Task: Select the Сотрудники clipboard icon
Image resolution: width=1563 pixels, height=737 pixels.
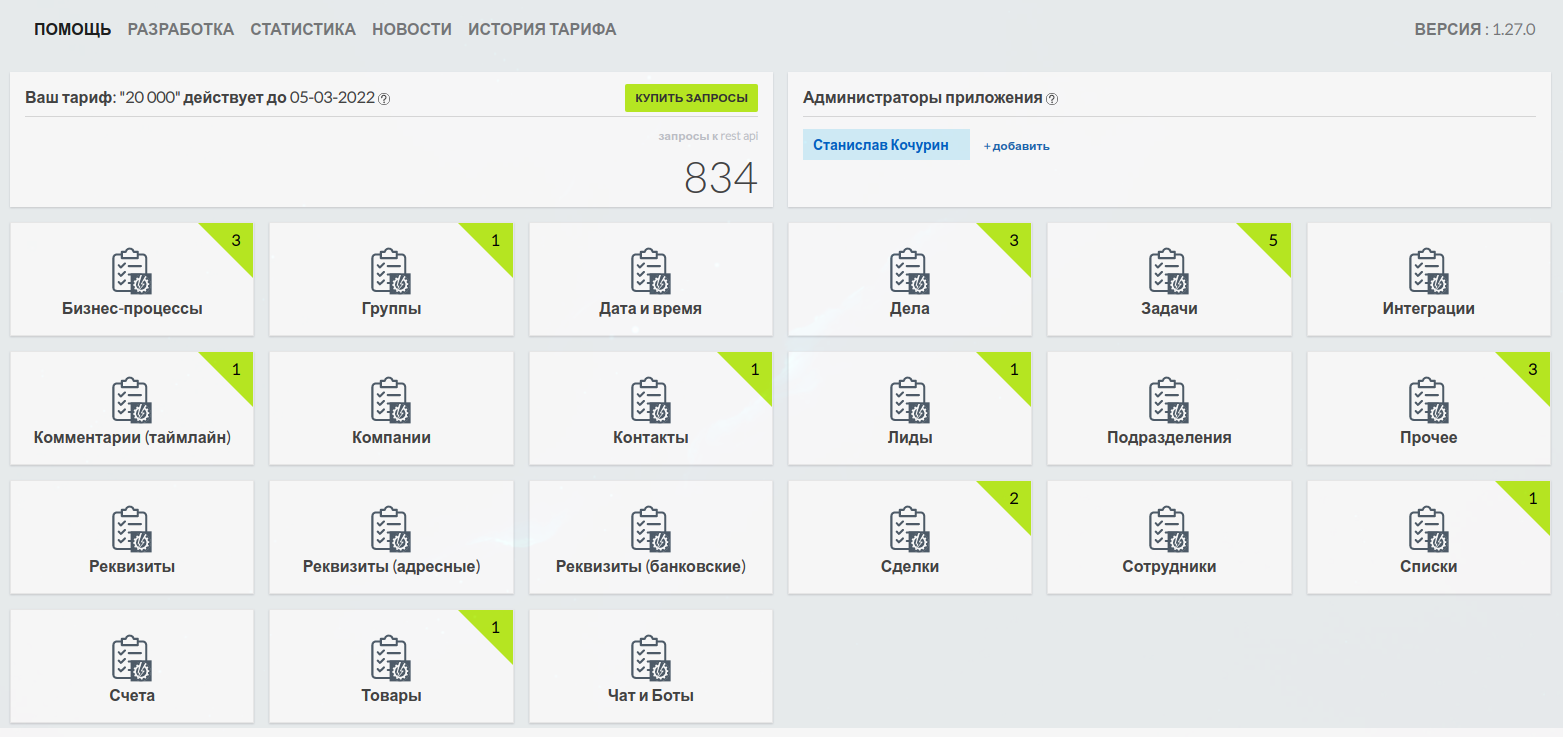Action: [x=1169, y=529]
